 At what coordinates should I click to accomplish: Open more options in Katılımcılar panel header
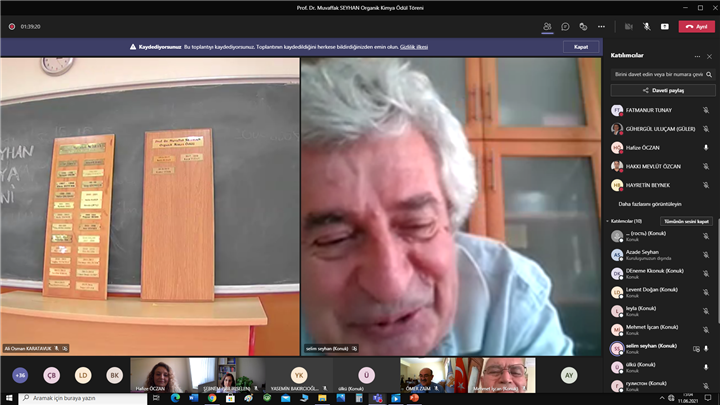point(695,56)
